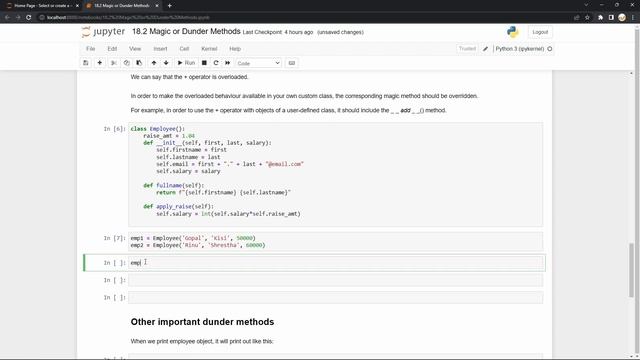
Task: Click the emp1 and emp2 assignment cell
Action: 336,242
